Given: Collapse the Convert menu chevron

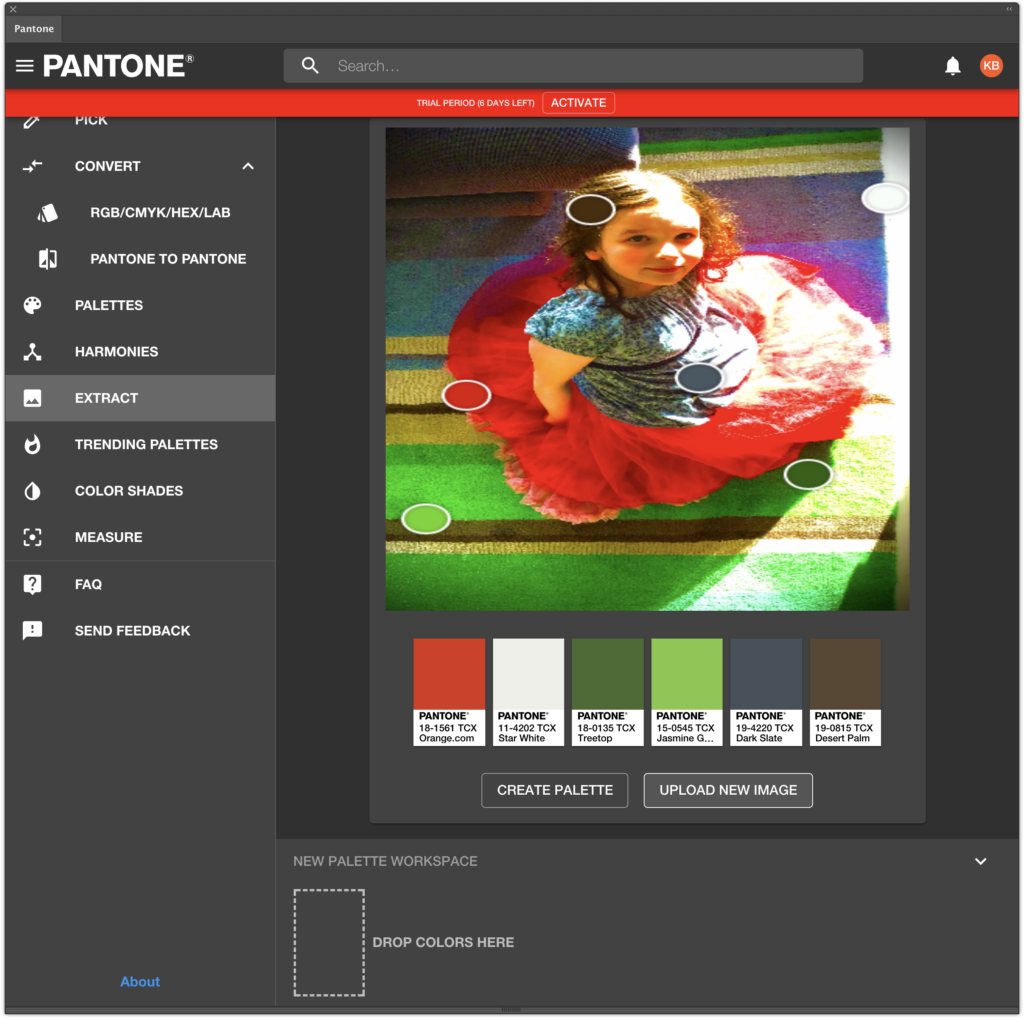Looking at the screenshot, I should [248, 167].
